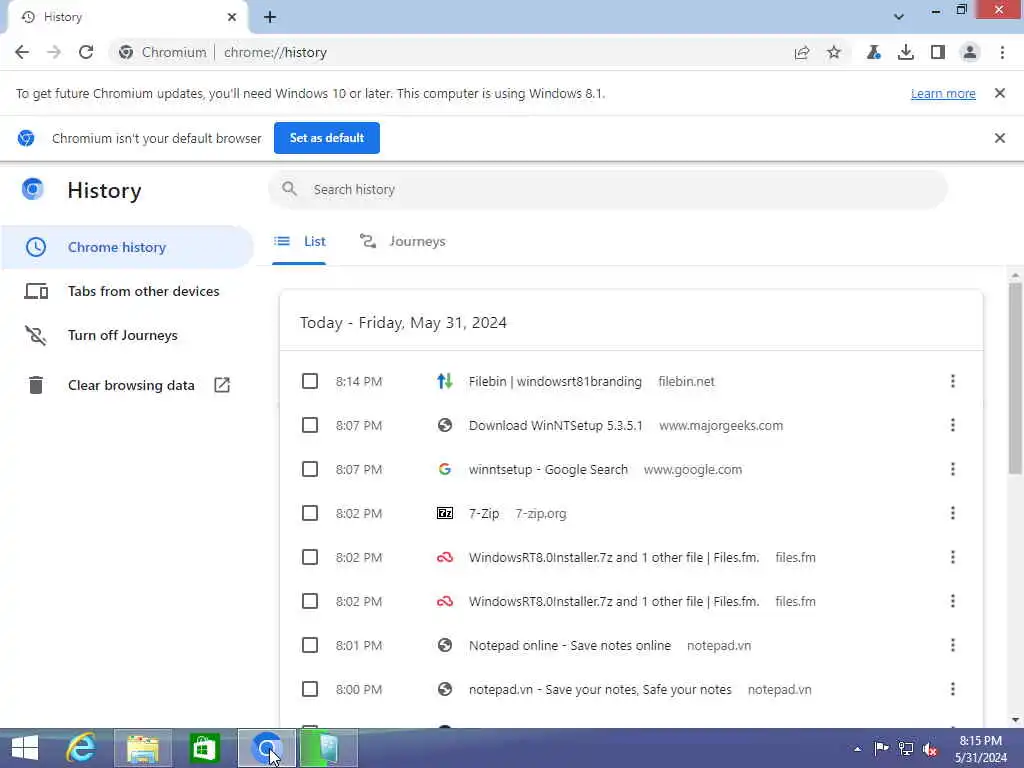Open actions menu for winntsetup Google Search
Image resolution: width=1024 pixels, height=768 pixels.
click(x=953, y=470)
